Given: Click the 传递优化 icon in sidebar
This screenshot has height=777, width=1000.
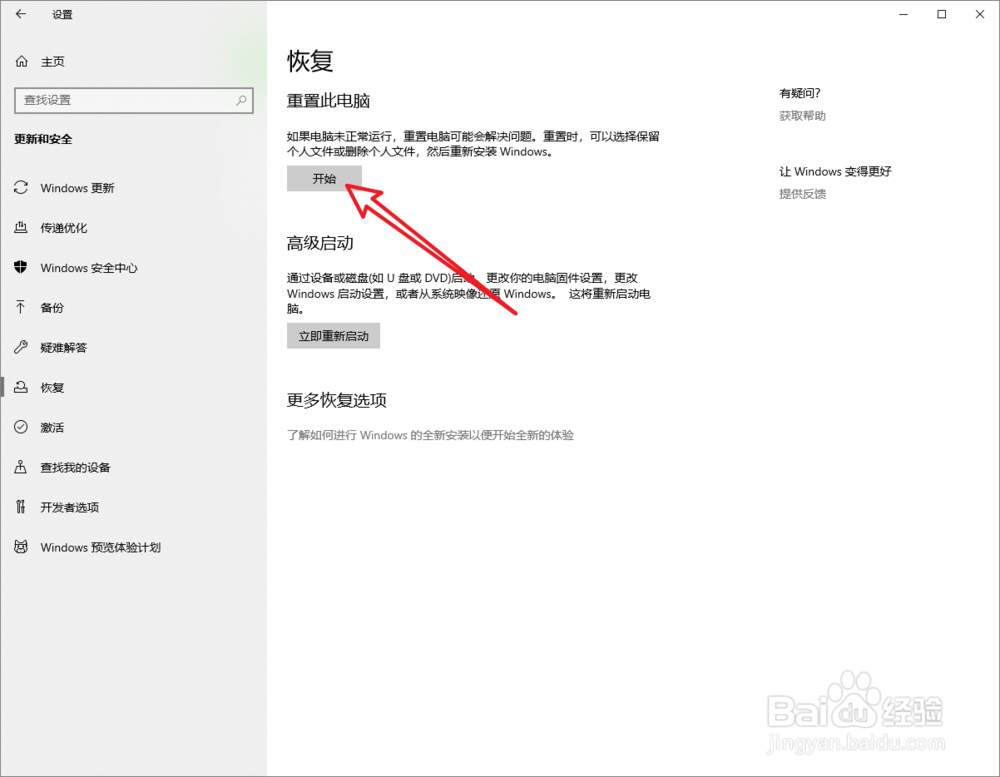Looking at the screenshot, I should (x=21, y=228).
